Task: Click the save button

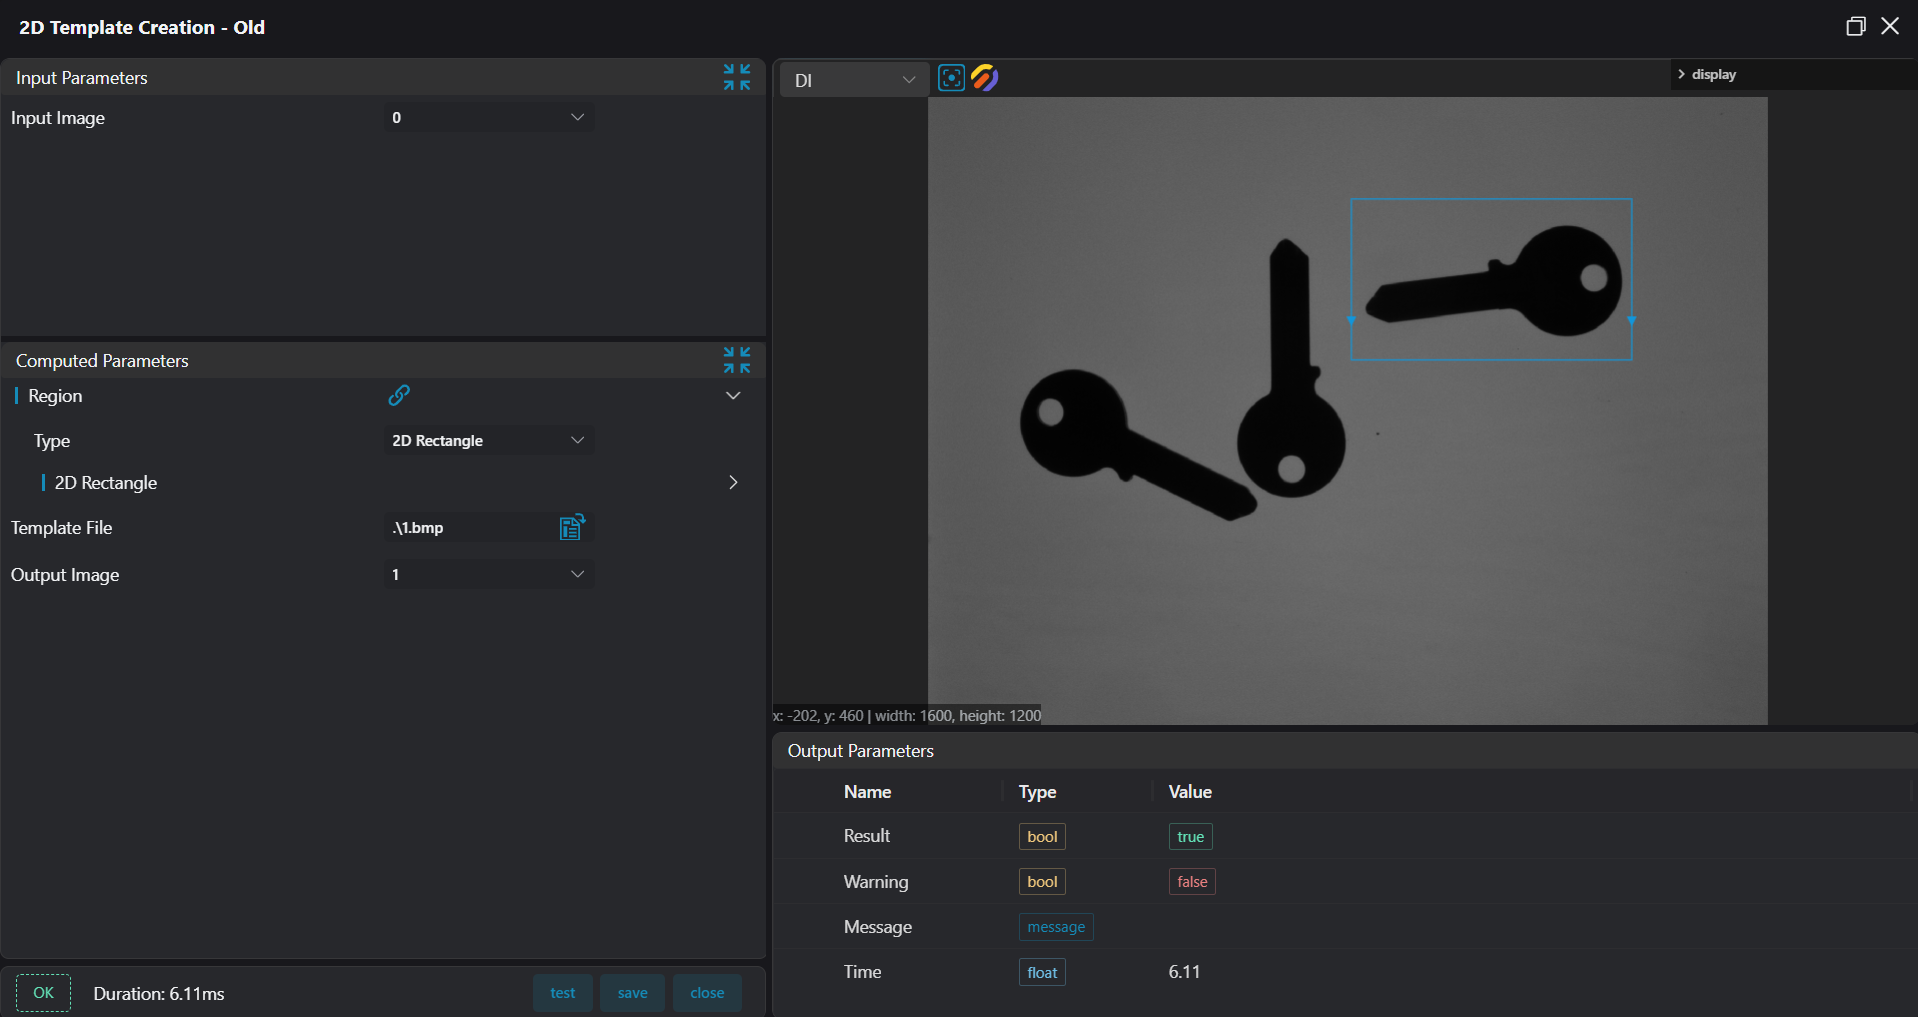Action: click(632, 993)
